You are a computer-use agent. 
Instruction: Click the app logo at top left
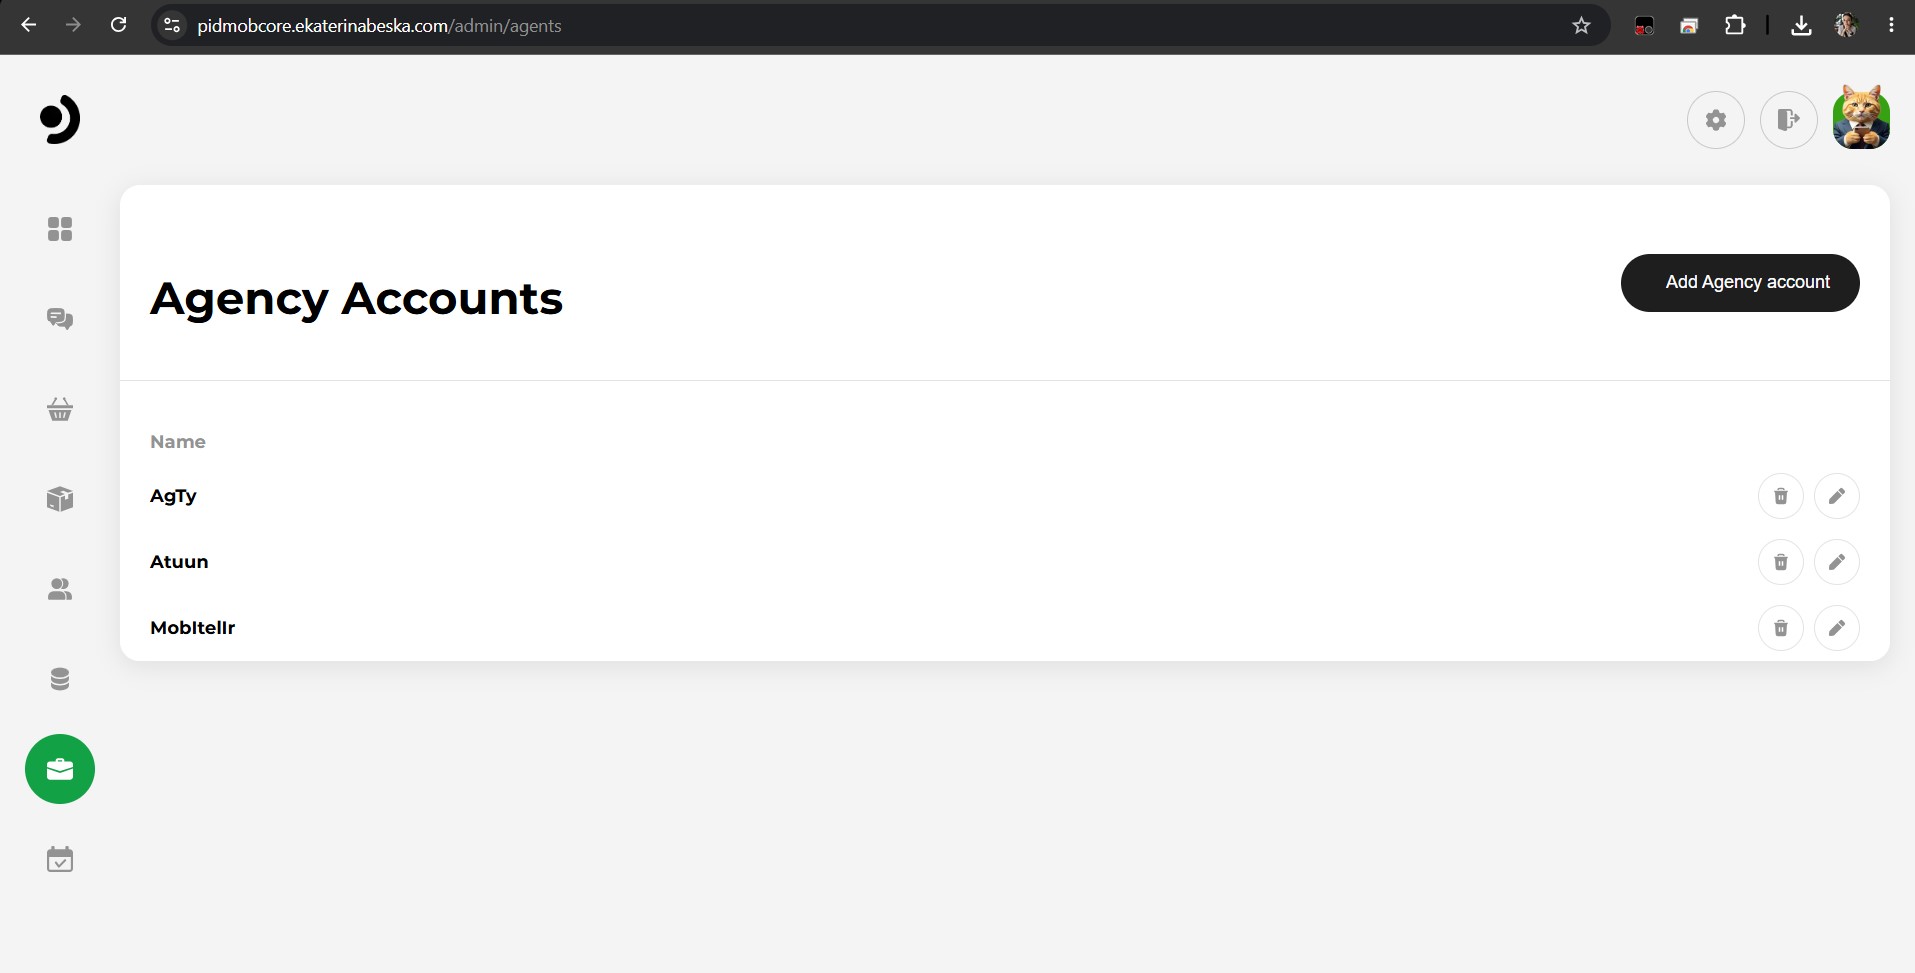click(x=60, y=120)
